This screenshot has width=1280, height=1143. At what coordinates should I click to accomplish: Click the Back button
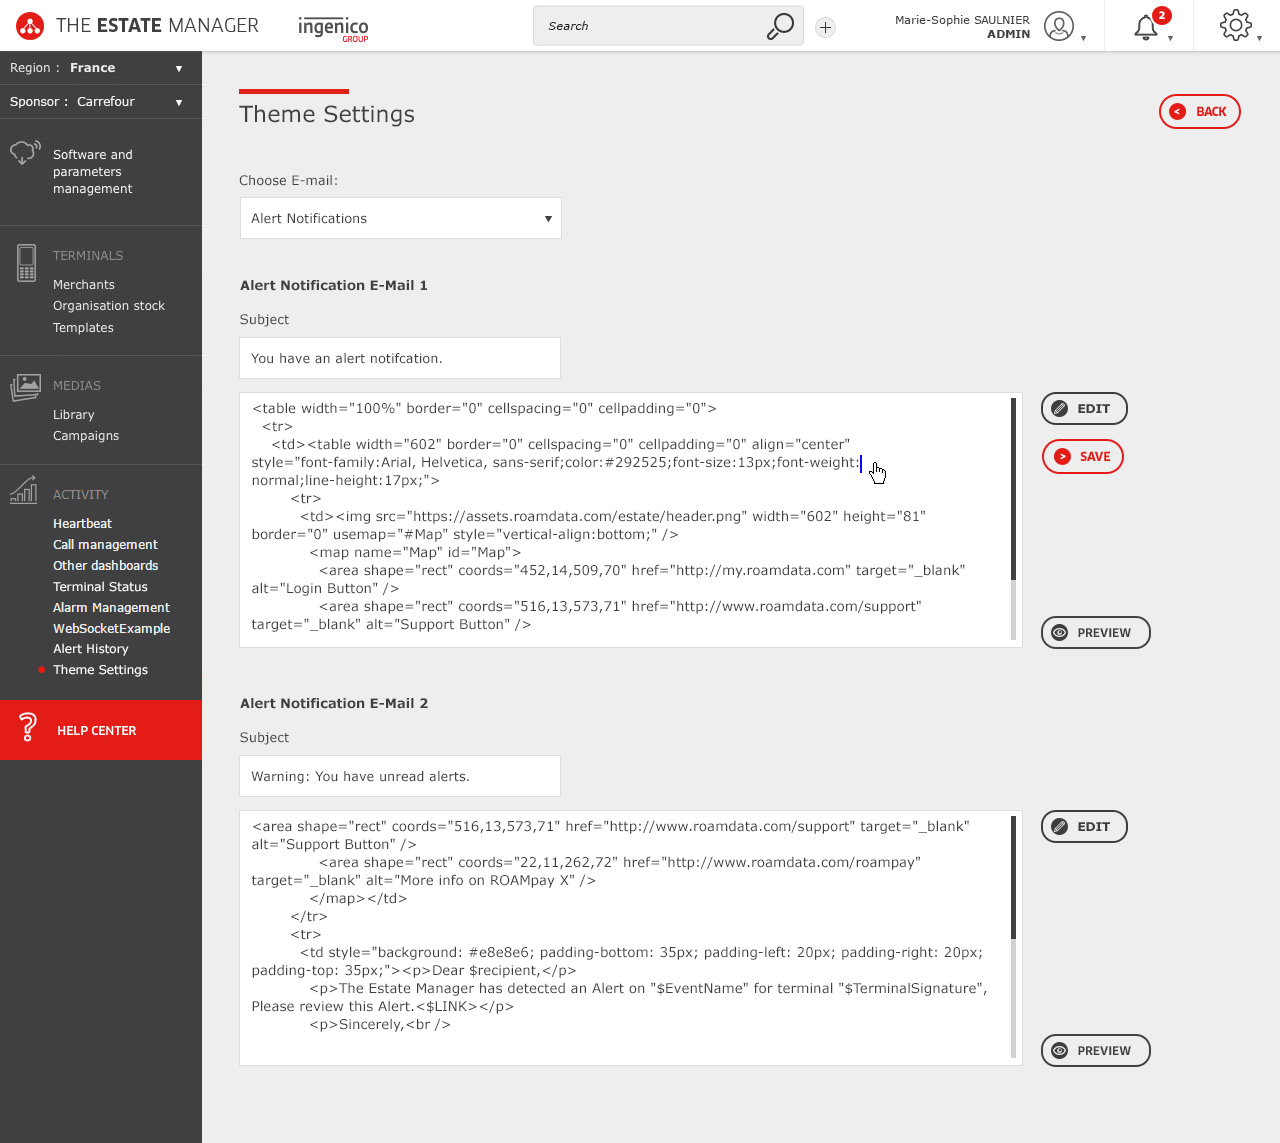tap(1199, 112)
